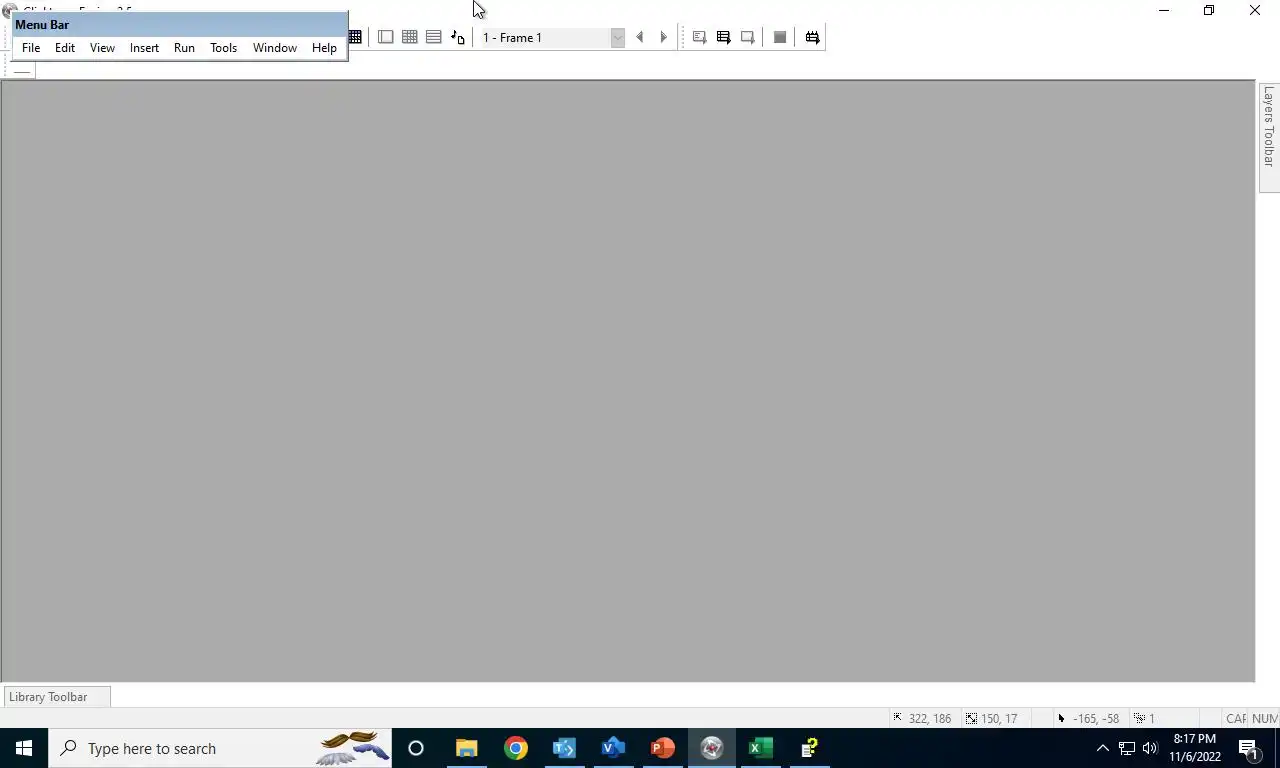
Task: Go to the previous frame arrow
Action: click(x=640, y=37)
